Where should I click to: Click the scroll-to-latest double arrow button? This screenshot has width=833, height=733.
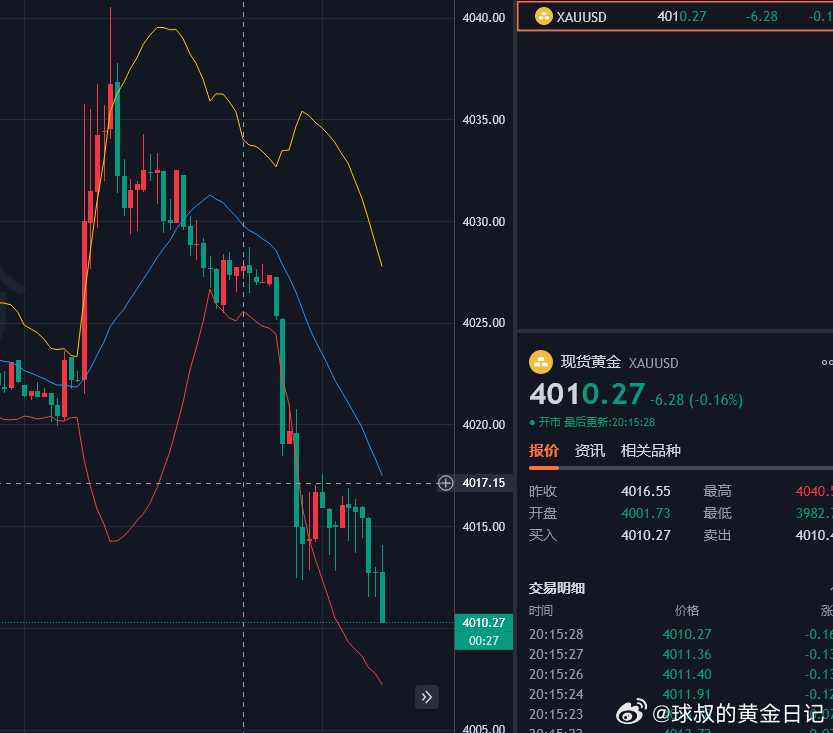[427, 697]
